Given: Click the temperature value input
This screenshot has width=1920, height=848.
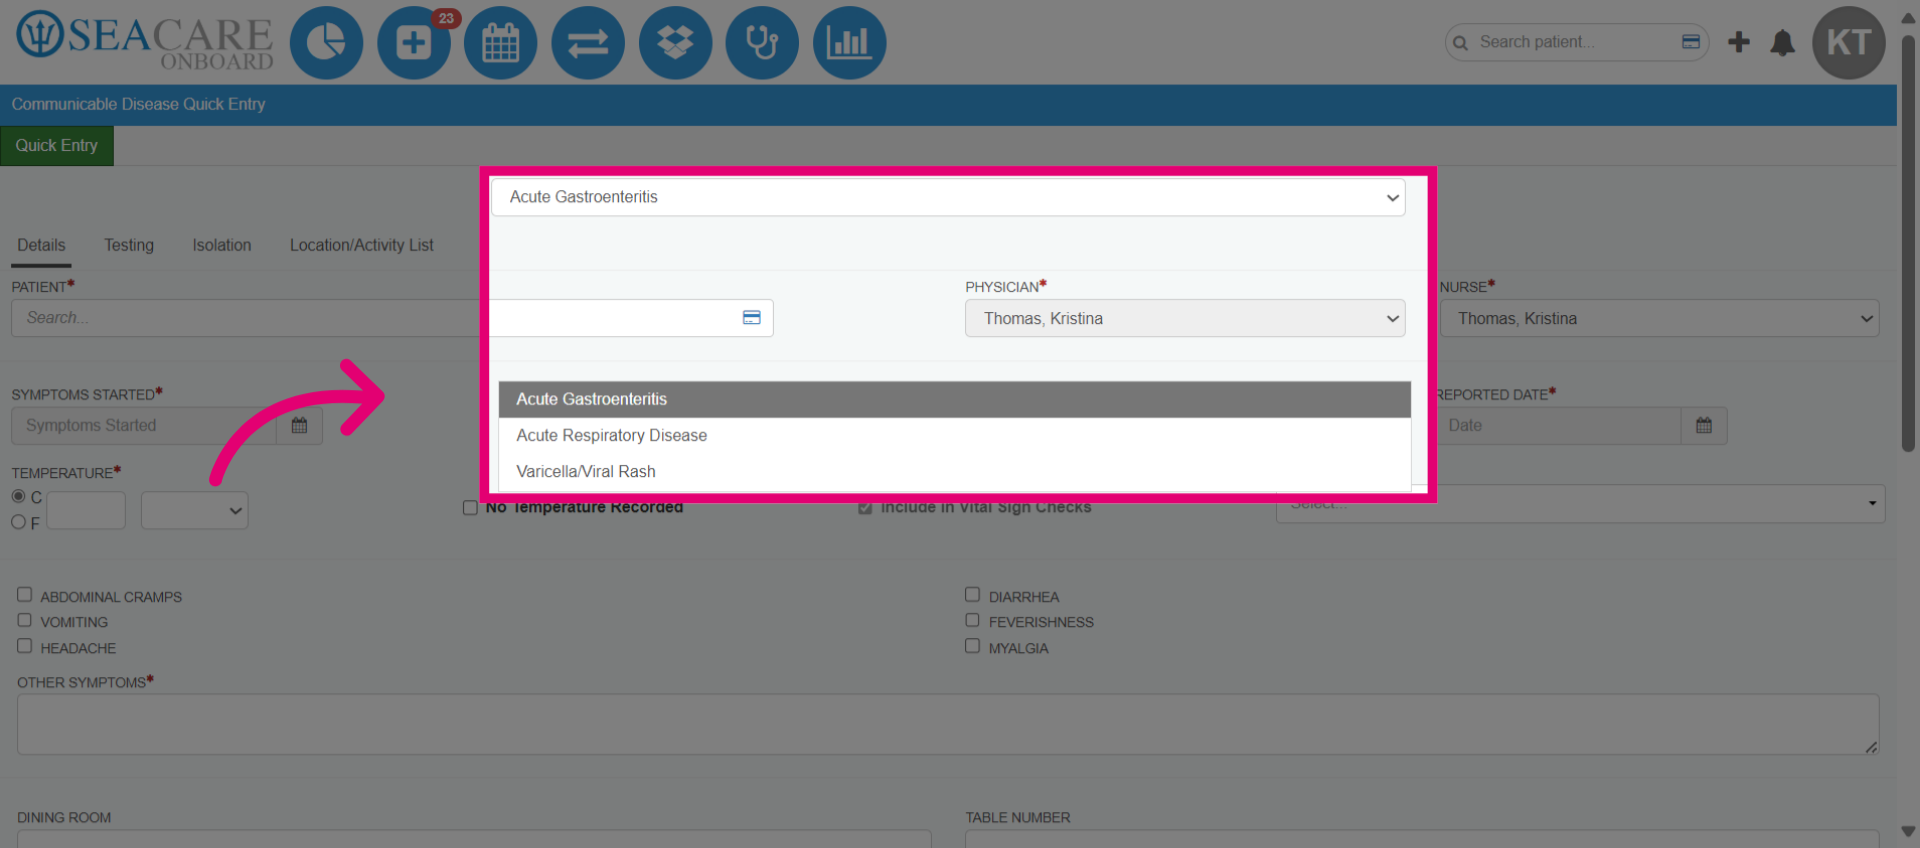Looking at the screenshot, I should (86, 510).
